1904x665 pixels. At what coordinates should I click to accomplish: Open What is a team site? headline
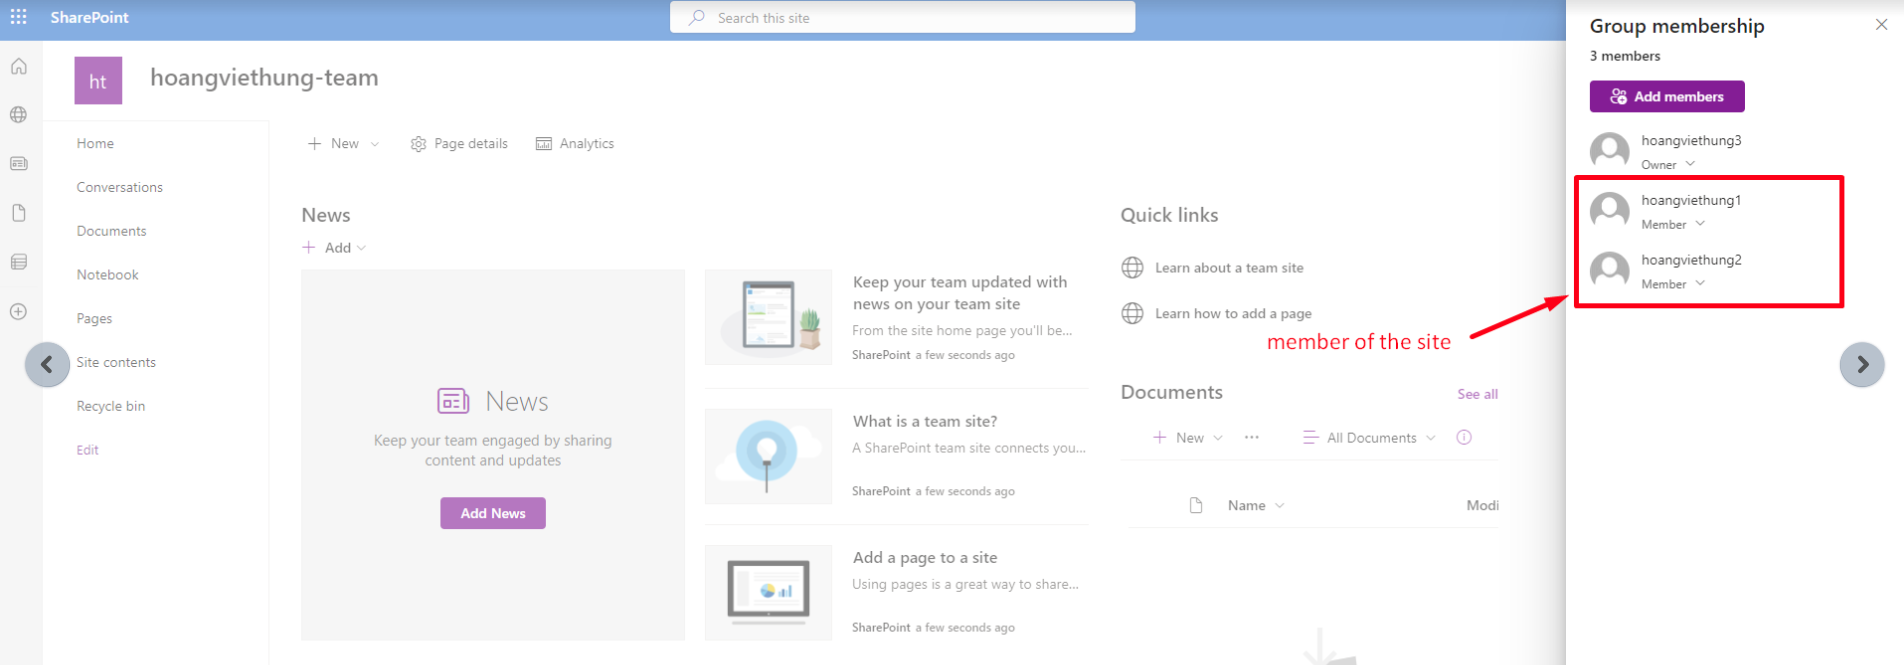pos(925,421)
